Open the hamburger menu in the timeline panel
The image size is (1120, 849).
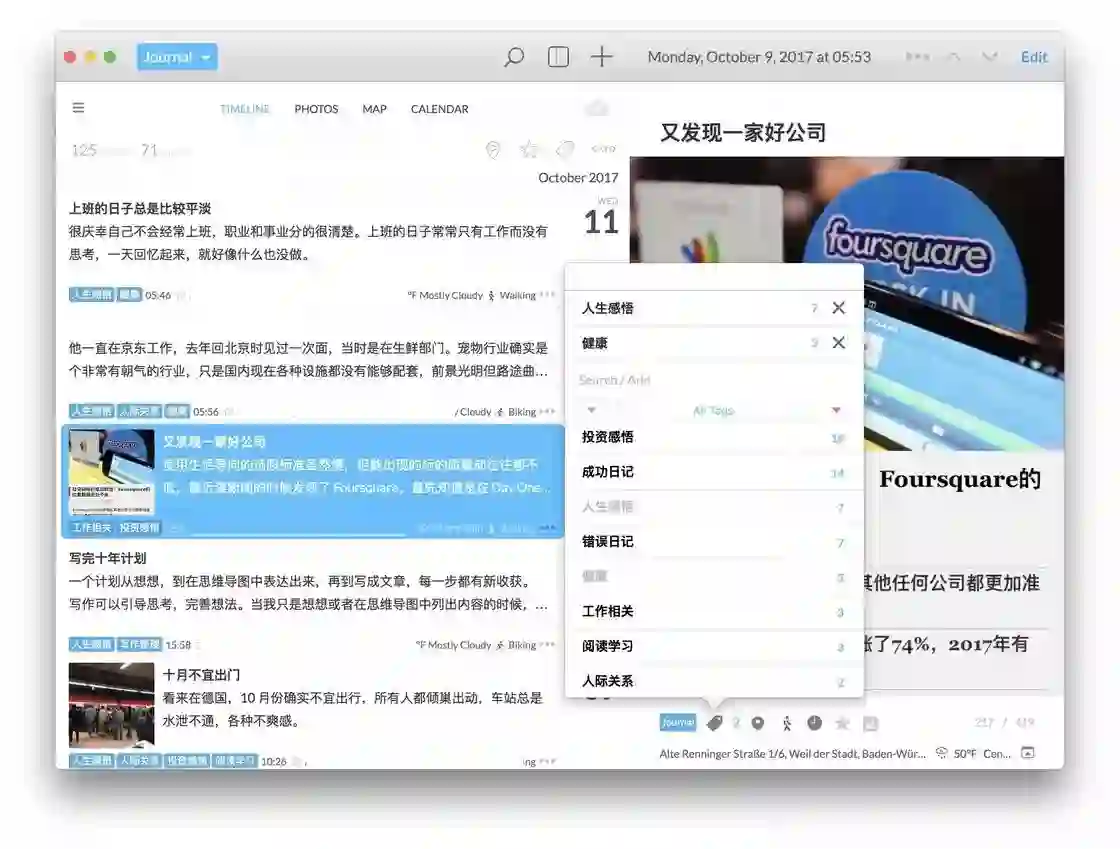[x=79, y=108]
